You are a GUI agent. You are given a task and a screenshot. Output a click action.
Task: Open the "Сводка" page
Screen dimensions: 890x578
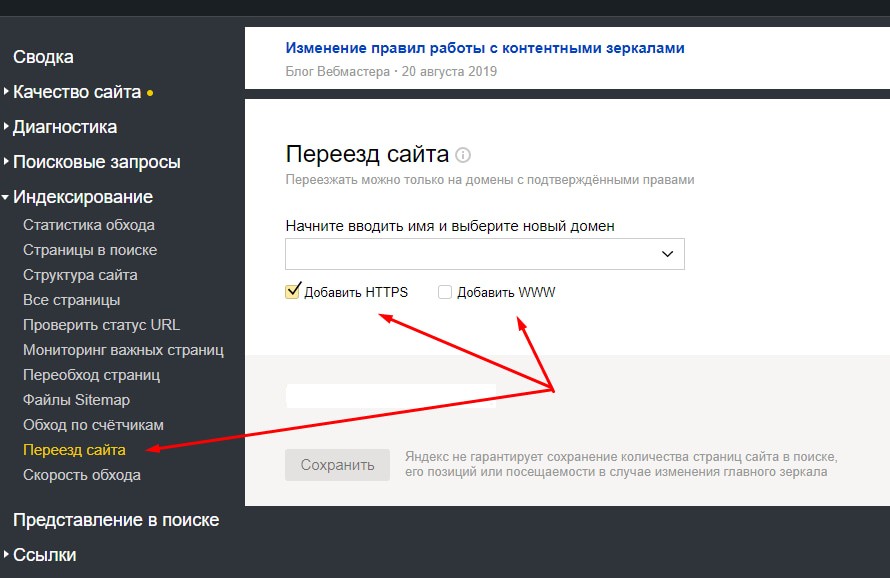[x=43, y=56]
